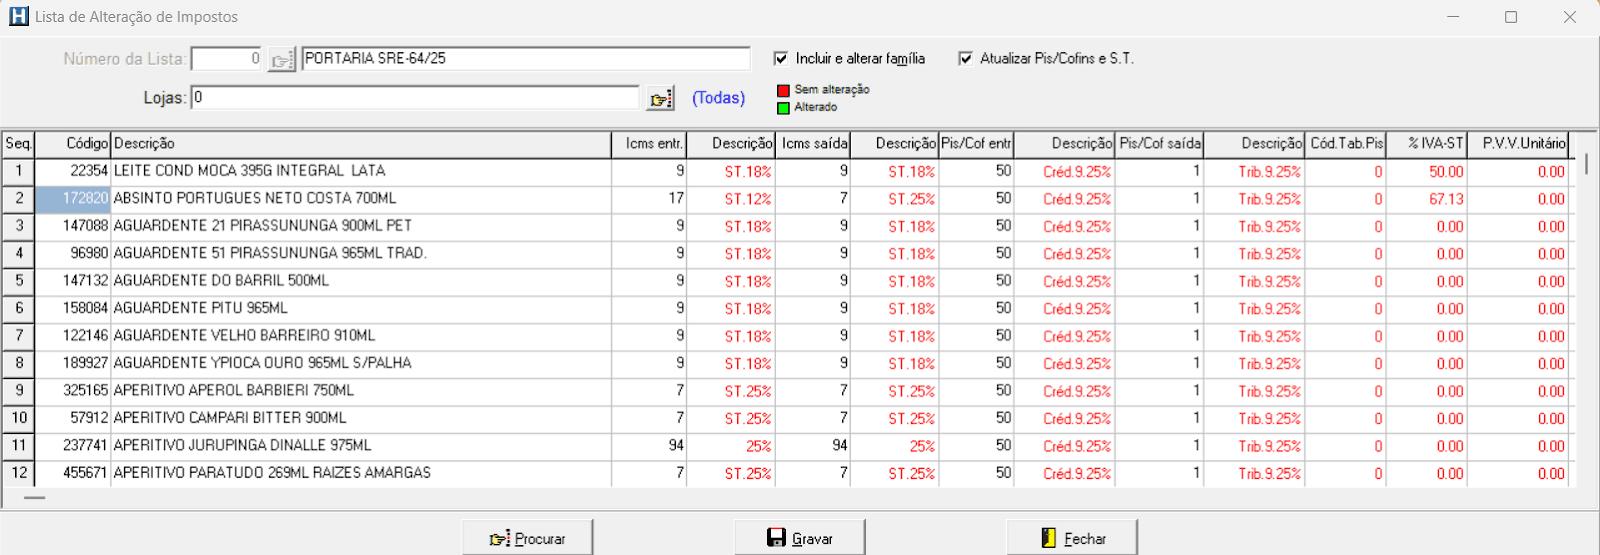The width and height of the screenshot is (1600, 555).
Task: Click code cell 455671
Action: coord(73,473)
